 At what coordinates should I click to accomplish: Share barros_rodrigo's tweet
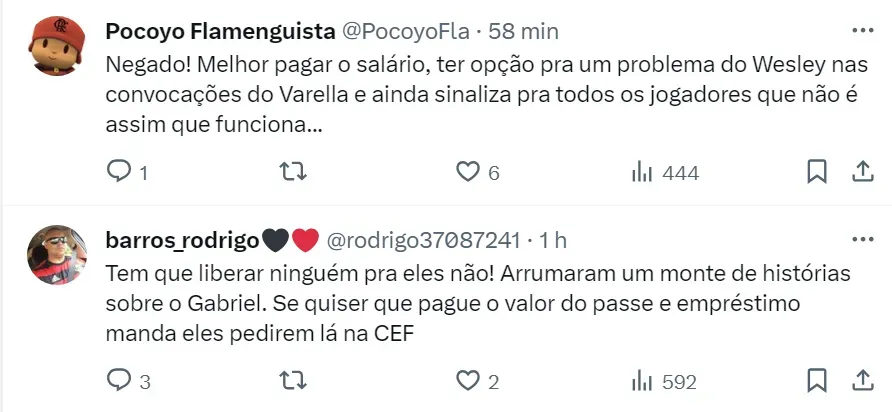pyautogui.click(x=862, y=381)
